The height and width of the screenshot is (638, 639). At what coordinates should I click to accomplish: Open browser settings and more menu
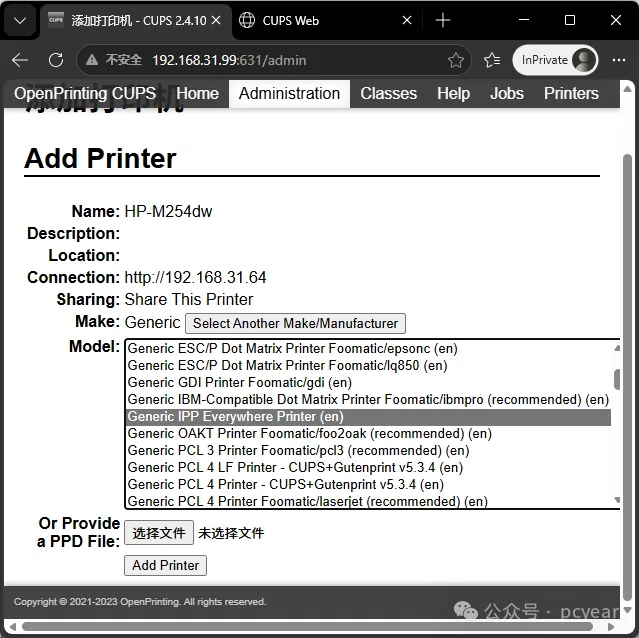pyautogui.click(x=619, y=60)
